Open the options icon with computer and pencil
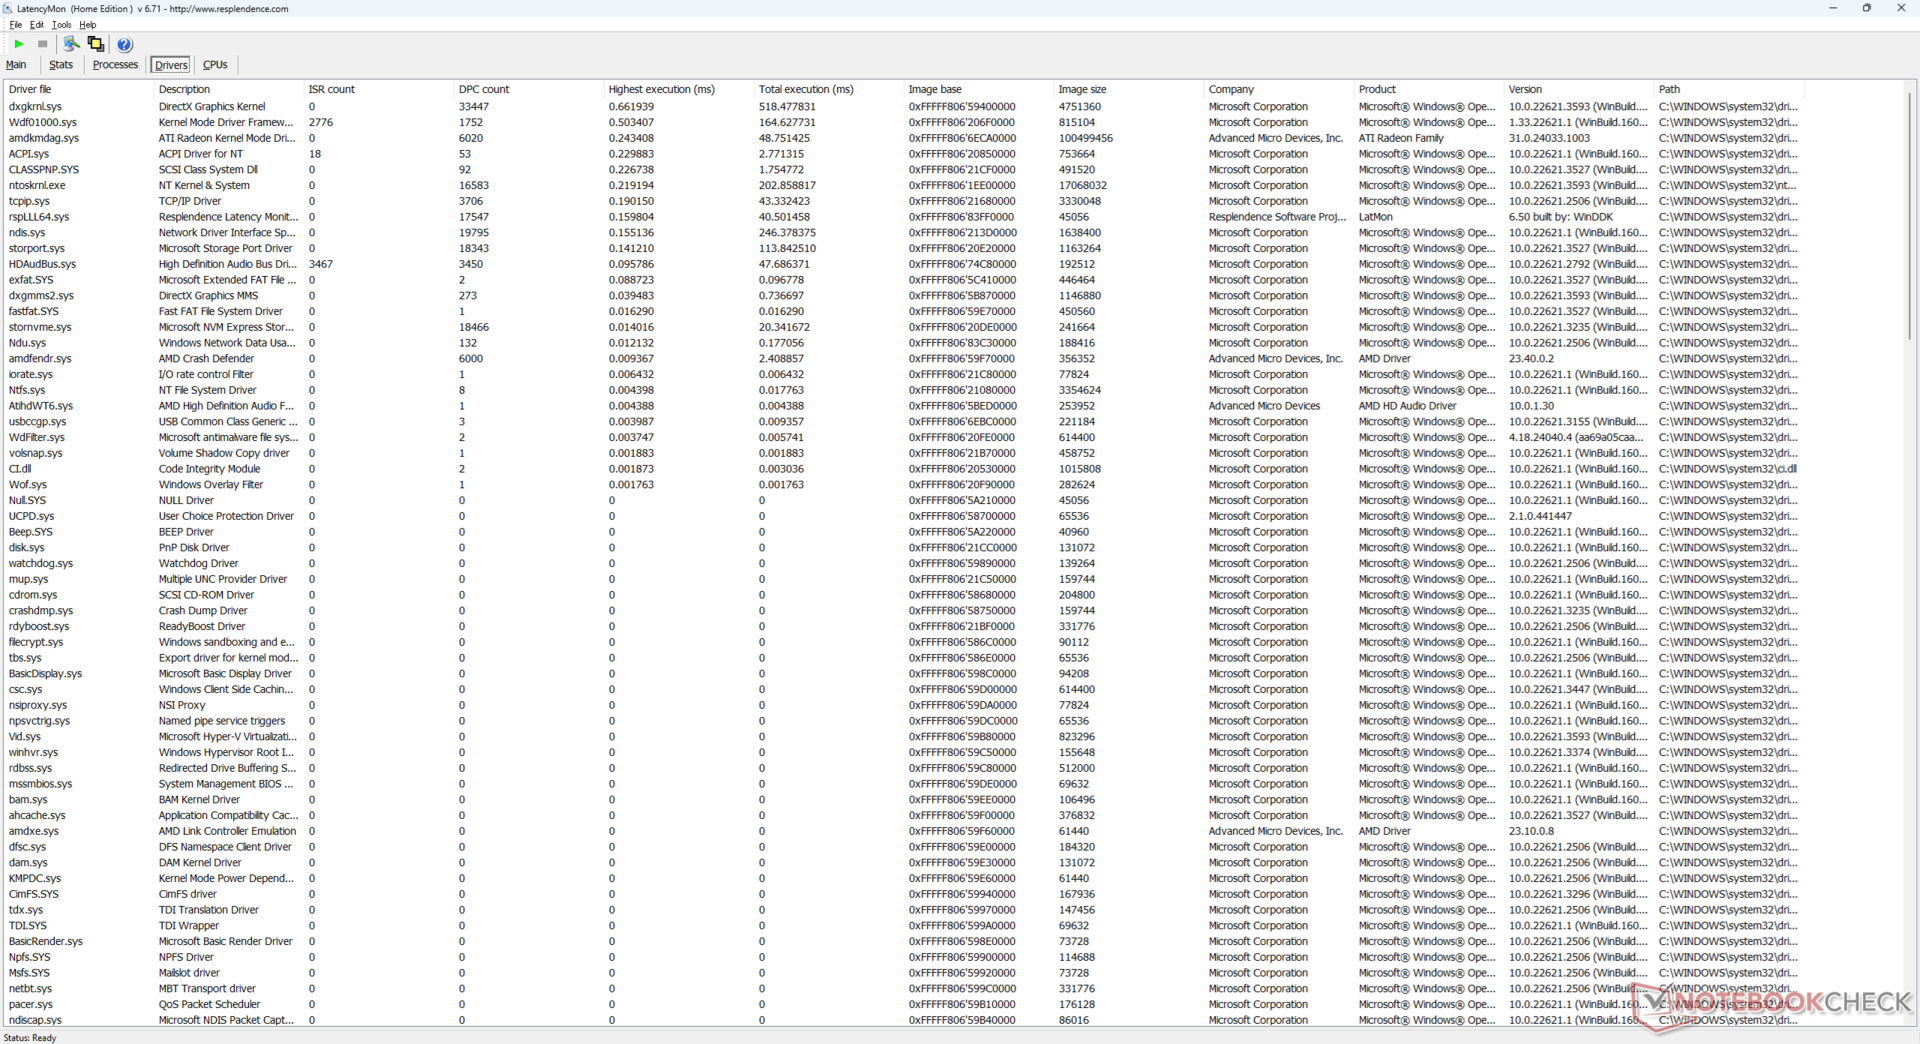The height and width of the screenshot is (1044, 1920). [71, 44]
